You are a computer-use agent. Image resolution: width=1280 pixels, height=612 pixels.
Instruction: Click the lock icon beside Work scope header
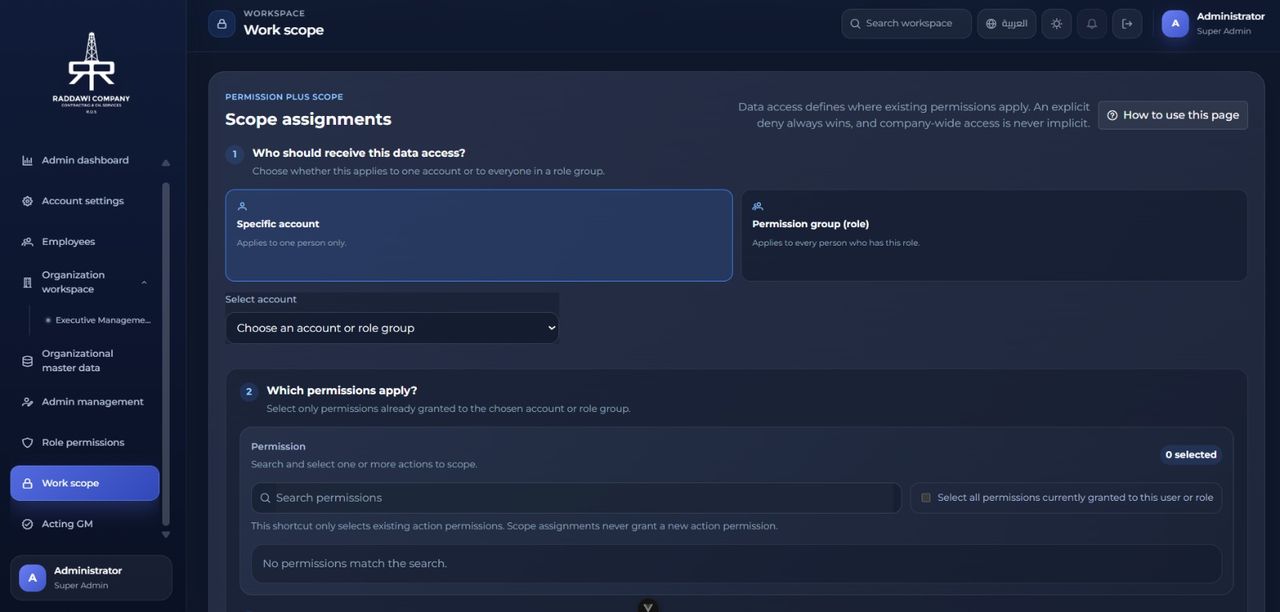222,24
